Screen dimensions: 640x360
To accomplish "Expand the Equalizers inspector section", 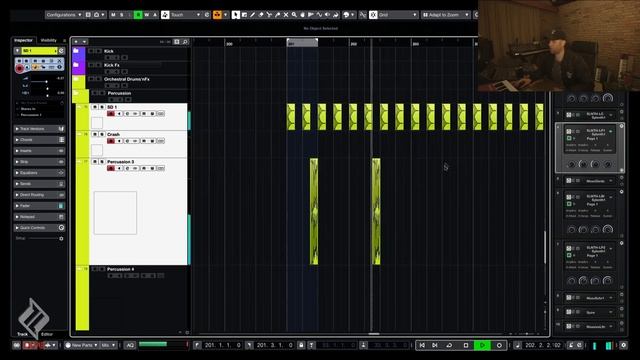I will [x=39, y=173].
